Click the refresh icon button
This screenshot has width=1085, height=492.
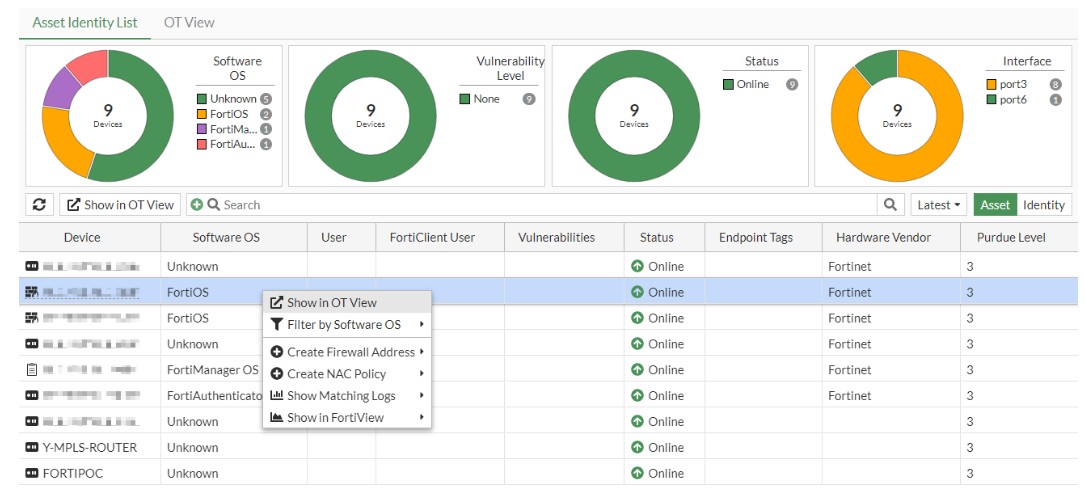39,205
